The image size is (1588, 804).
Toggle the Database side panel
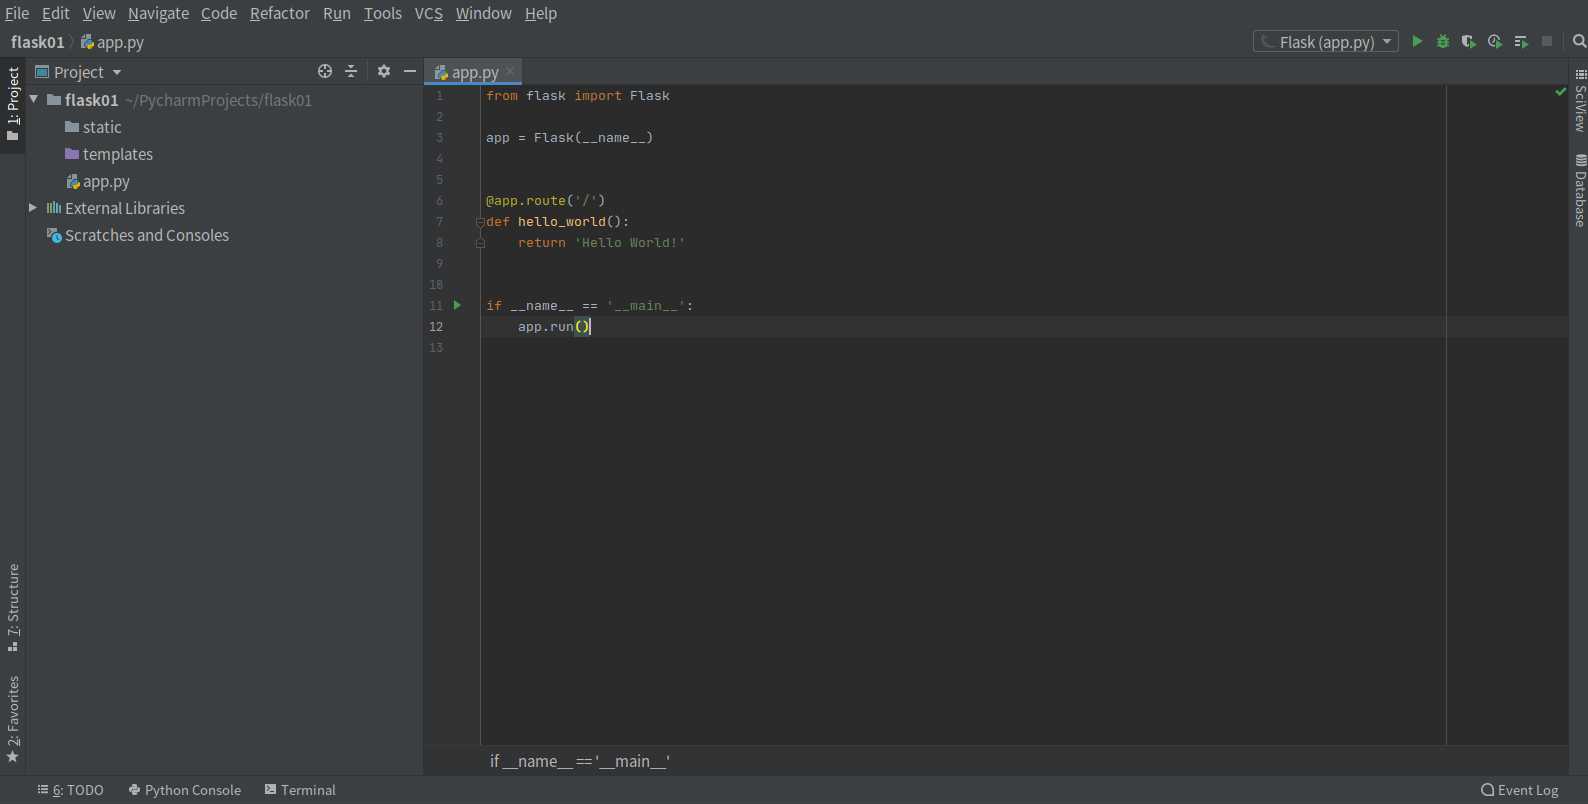(1580, 190)
